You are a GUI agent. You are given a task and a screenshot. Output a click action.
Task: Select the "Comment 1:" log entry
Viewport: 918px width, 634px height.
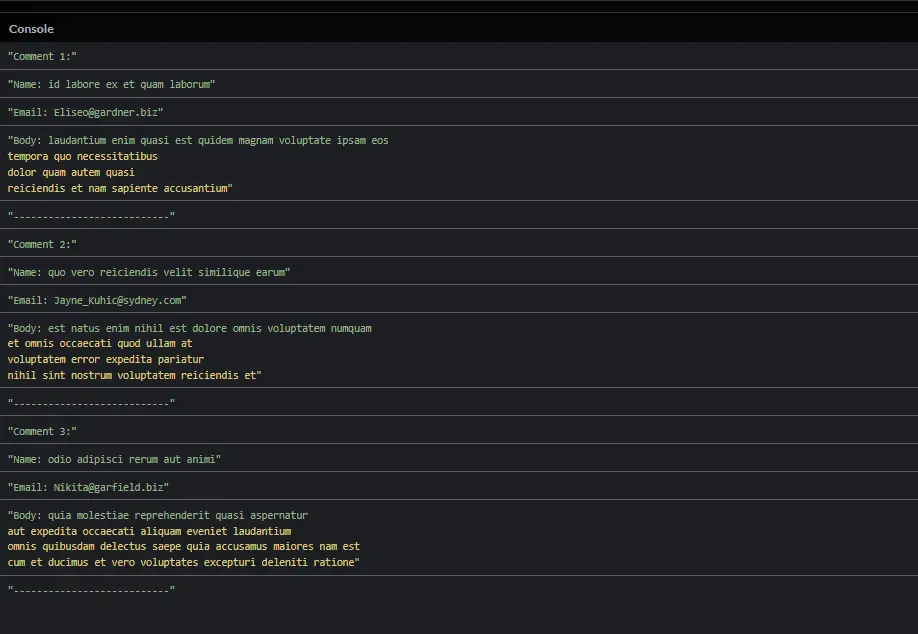42,57
